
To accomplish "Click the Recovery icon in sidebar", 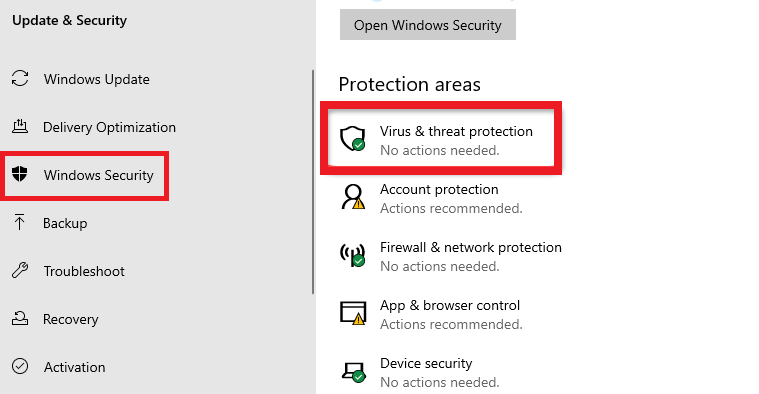I will coord(20,318).
